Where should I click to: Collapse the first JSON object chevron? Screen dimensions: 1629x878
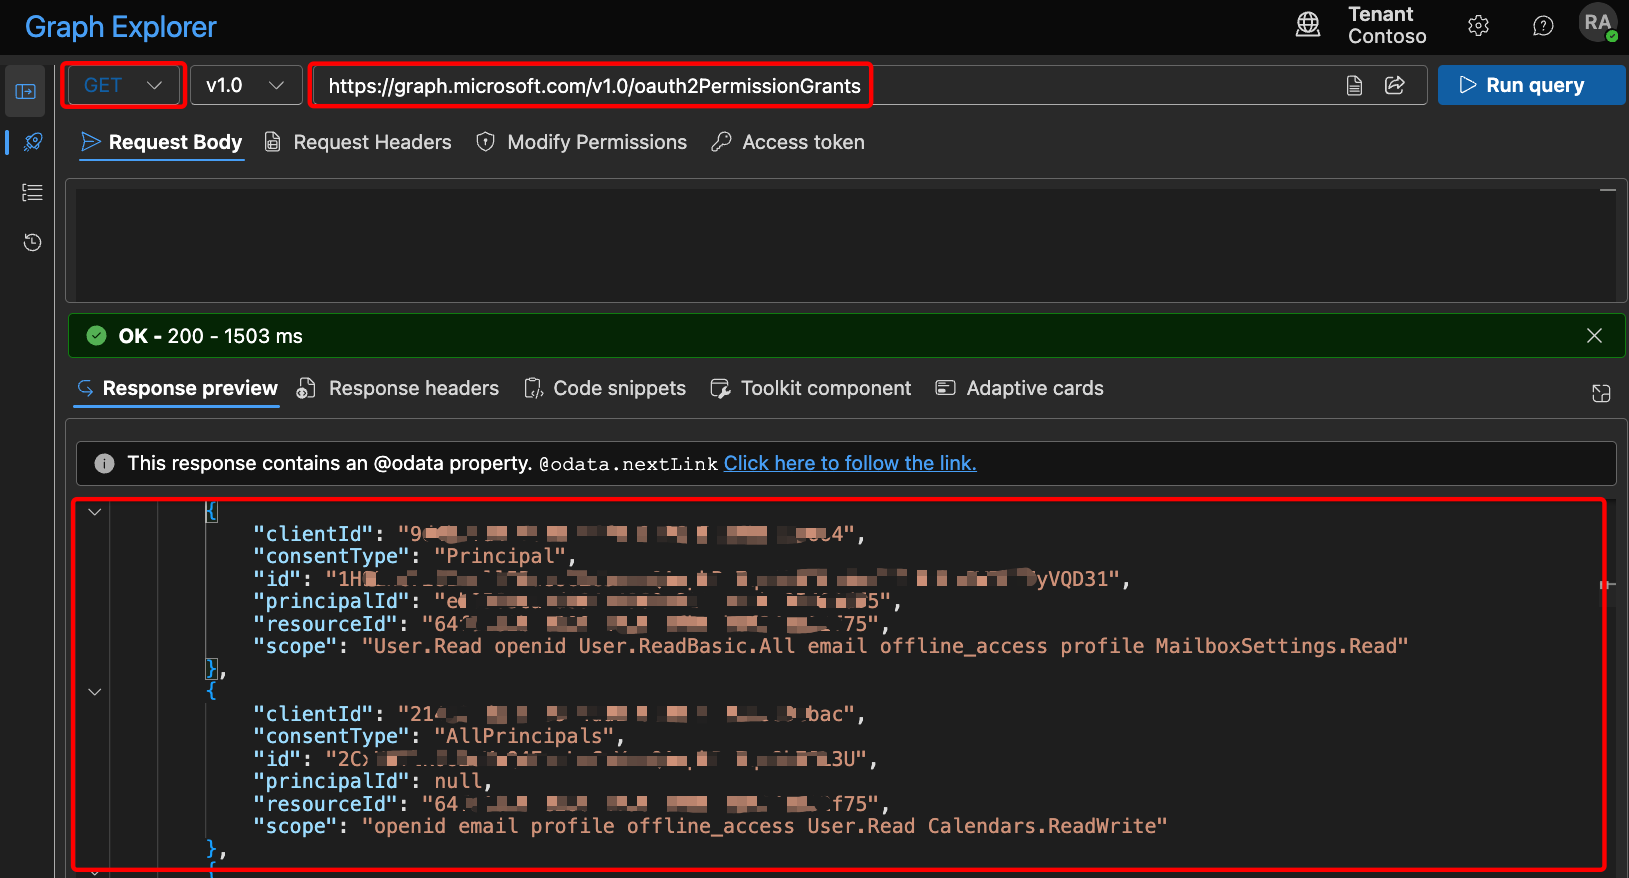95,512
